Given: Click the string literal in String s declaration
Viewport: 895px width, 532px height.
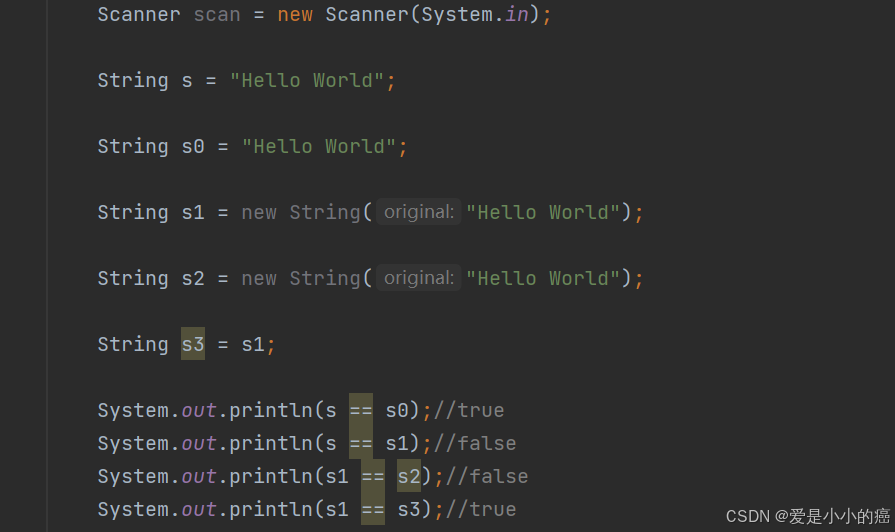Looking at the screenshot, I should tap(307, 80).
